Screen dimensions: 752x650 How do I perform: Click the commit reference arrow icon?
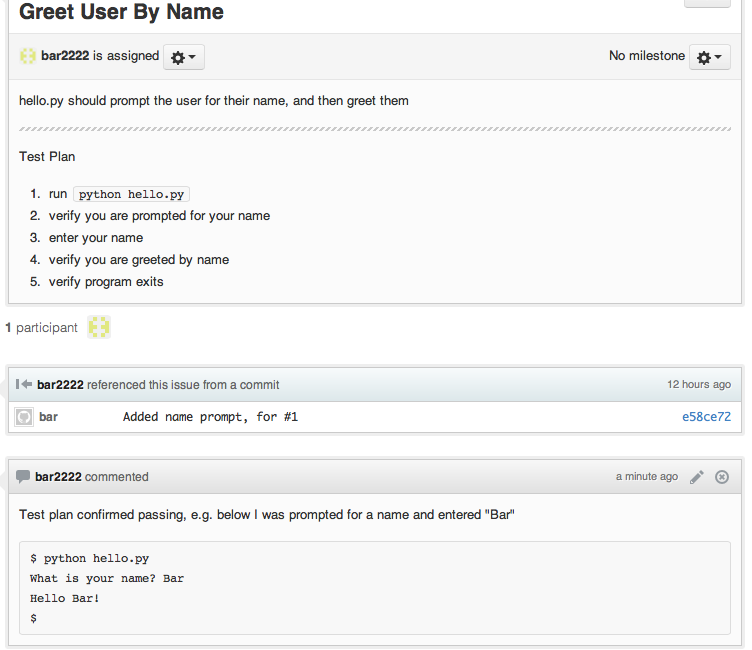coord(24,385)
